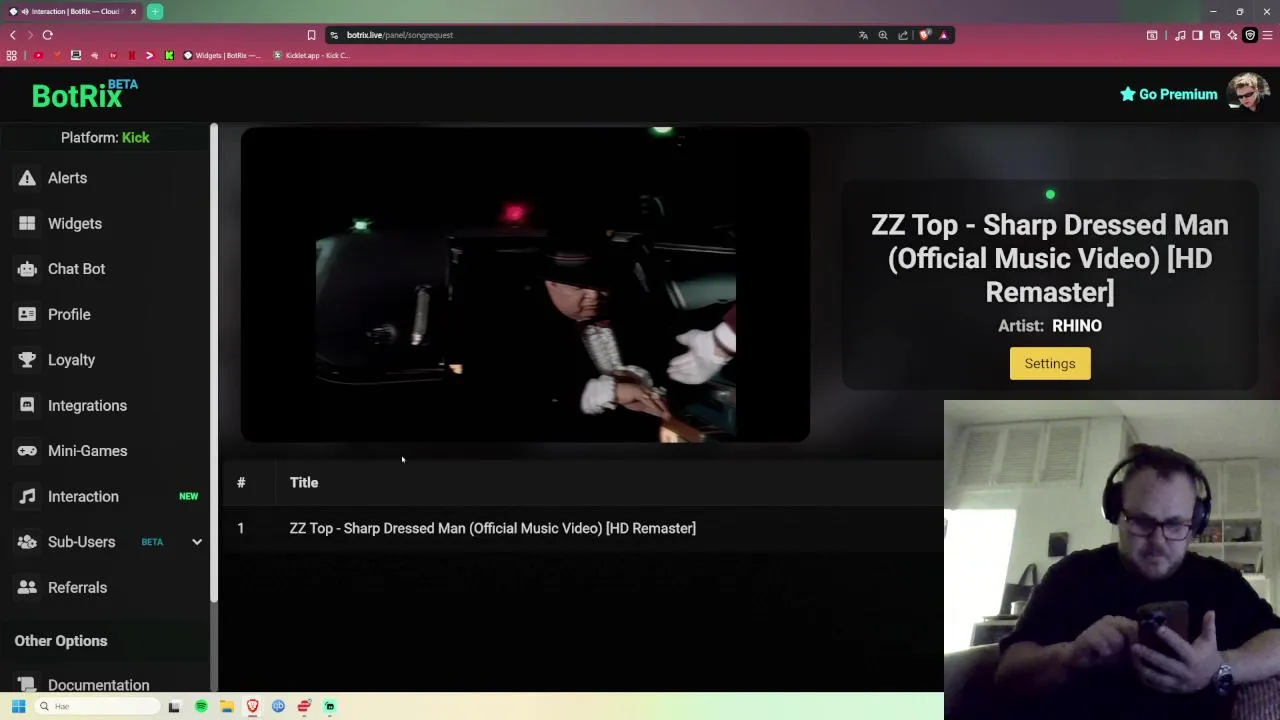1280x720 pixels.
Task: Click the RHINO artist name
Action: coord(1077,326)
